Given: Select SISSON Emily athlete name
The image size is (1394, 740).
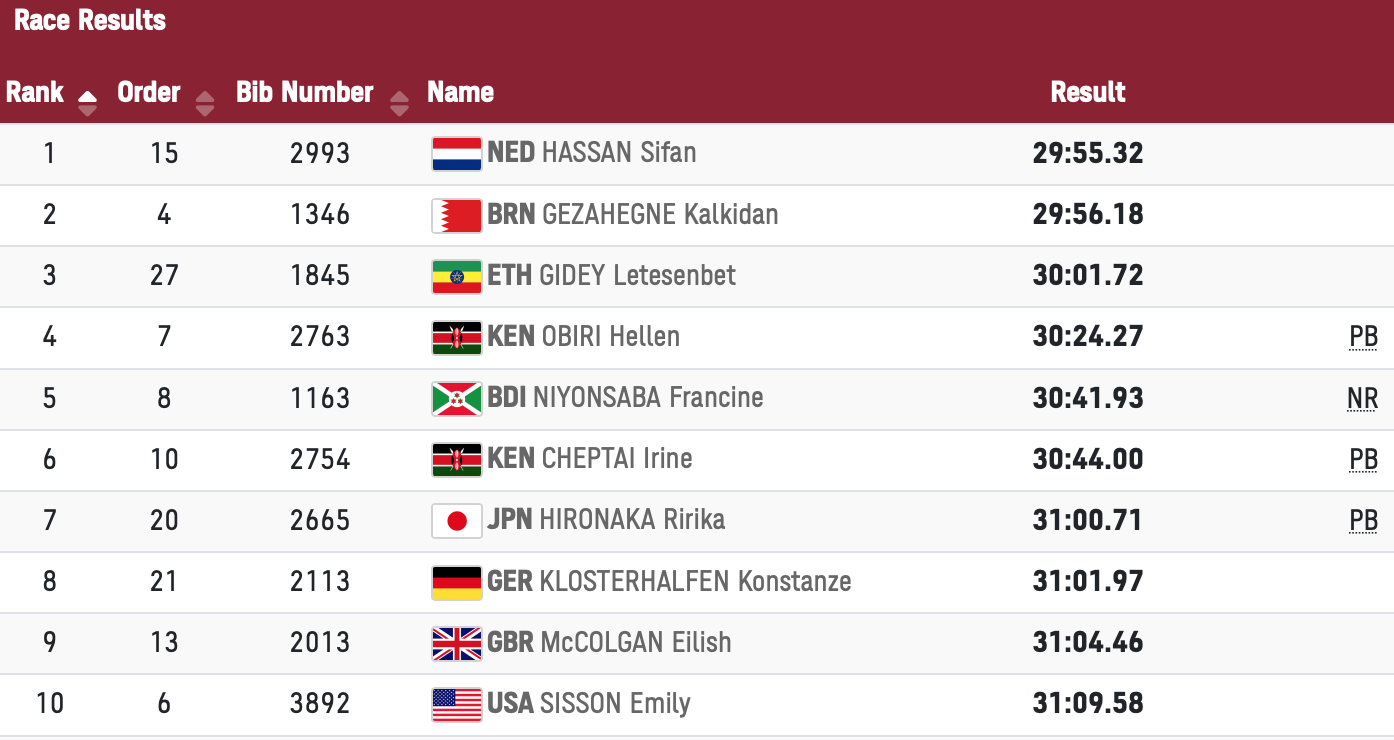Looking at the screenshot, I should click(x=614, y=703).
